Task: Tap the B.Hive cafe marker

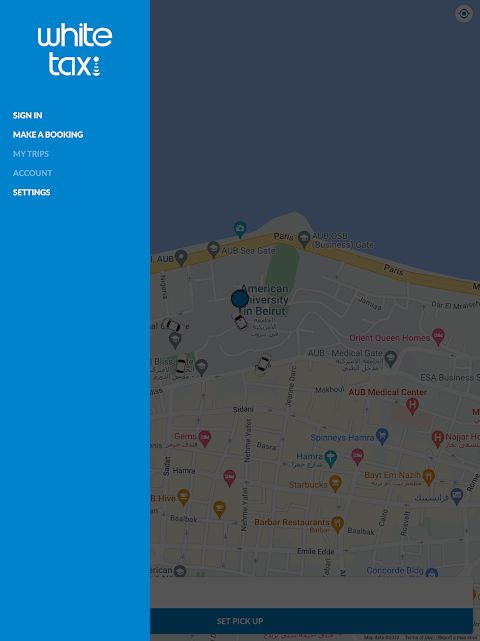Action: [184, 498]
